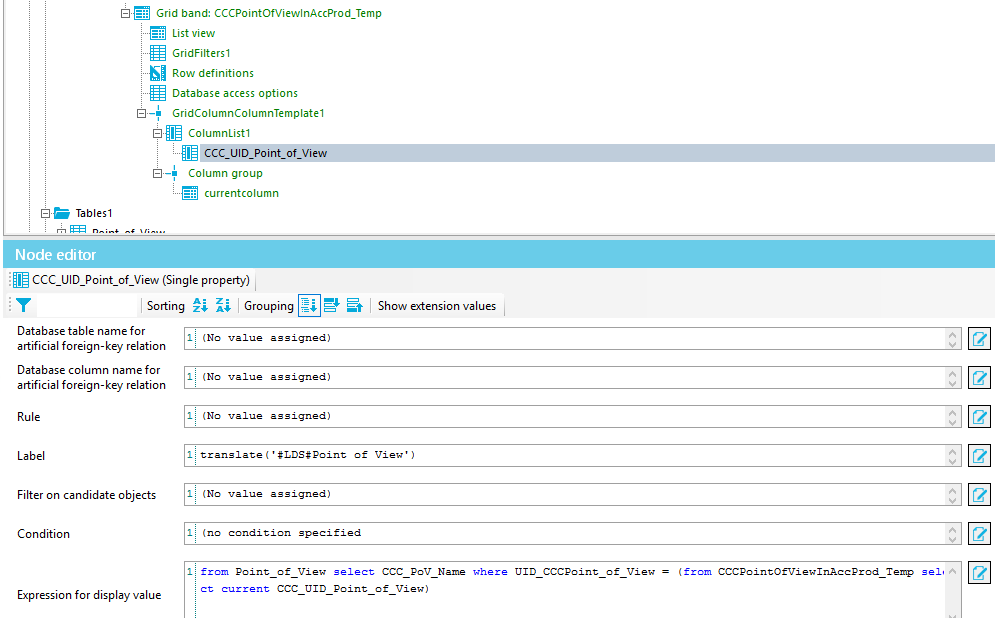The image size is (995, 618).
Task: Toggle Show extension values
Action: (435, 305)
